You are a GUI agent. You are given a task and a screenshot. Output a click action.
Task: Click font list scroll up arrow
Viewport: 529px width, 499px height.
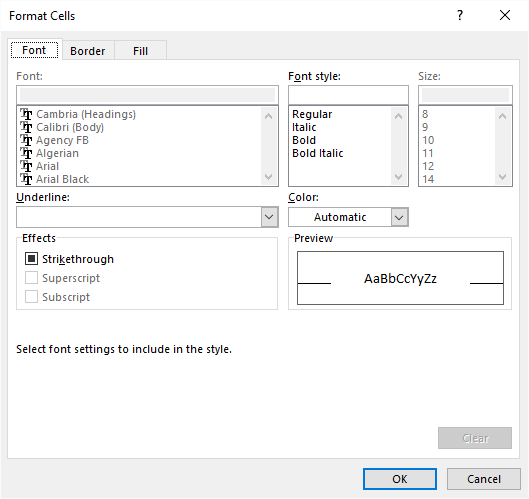(269, 116)
